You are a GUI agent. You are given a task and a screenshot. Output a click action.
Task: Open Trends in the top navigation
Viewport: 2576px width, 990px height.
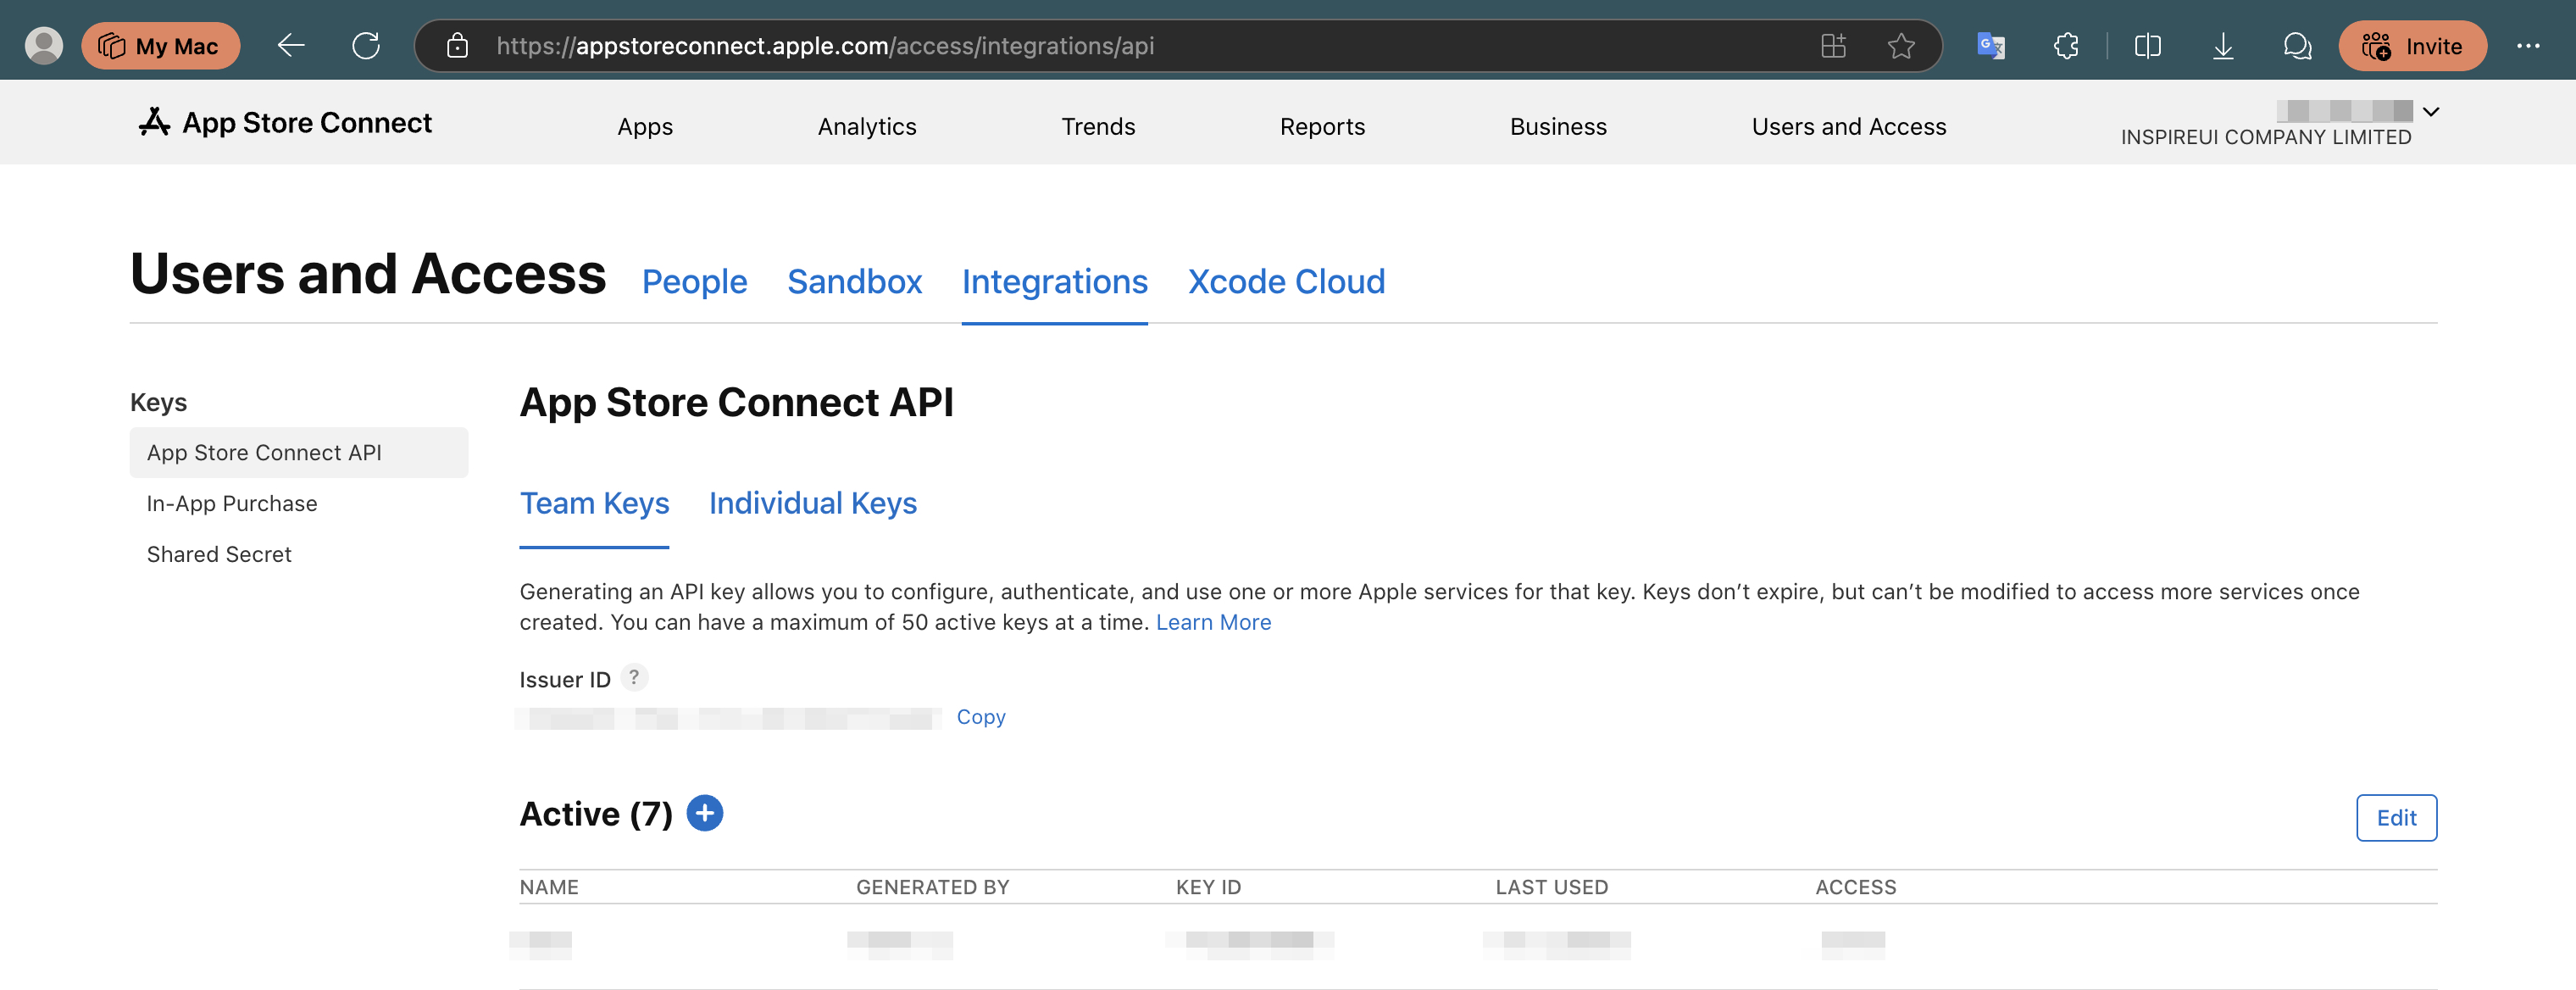1098,127
